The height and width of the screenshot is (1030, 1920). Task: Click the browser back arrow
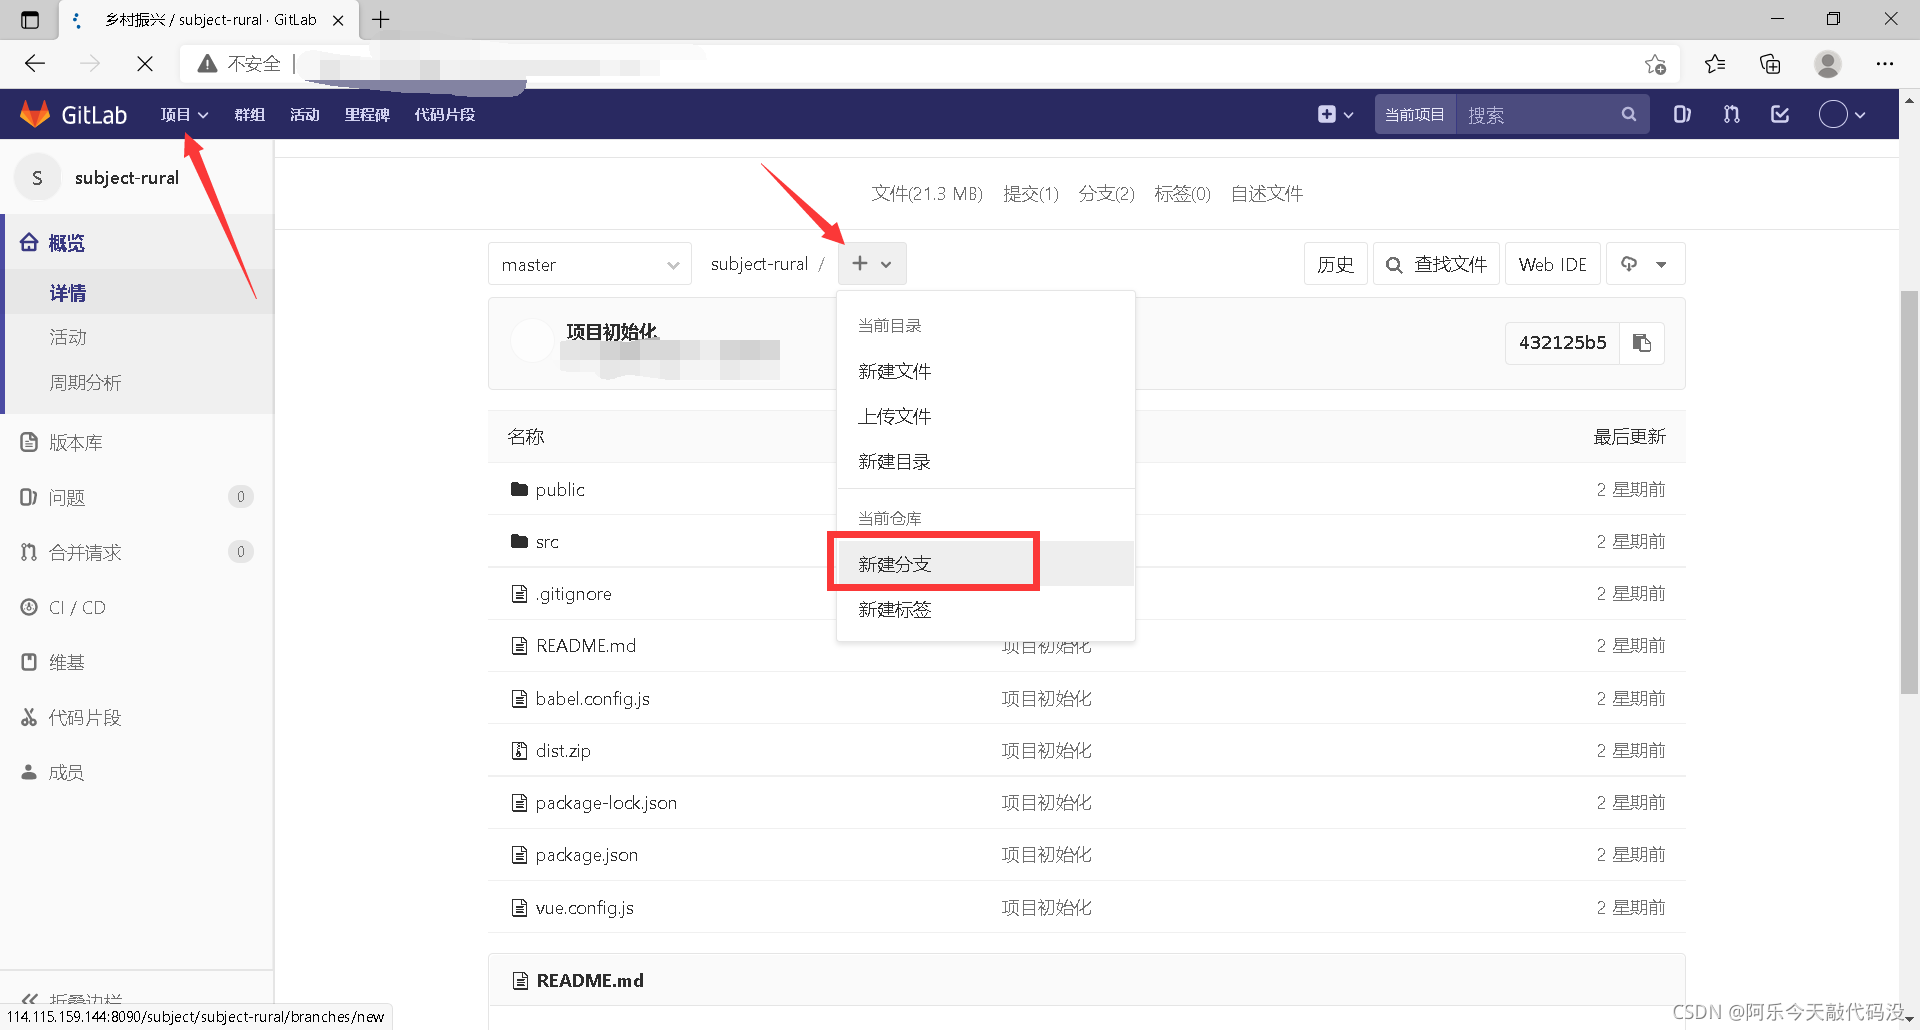point(35,64)
